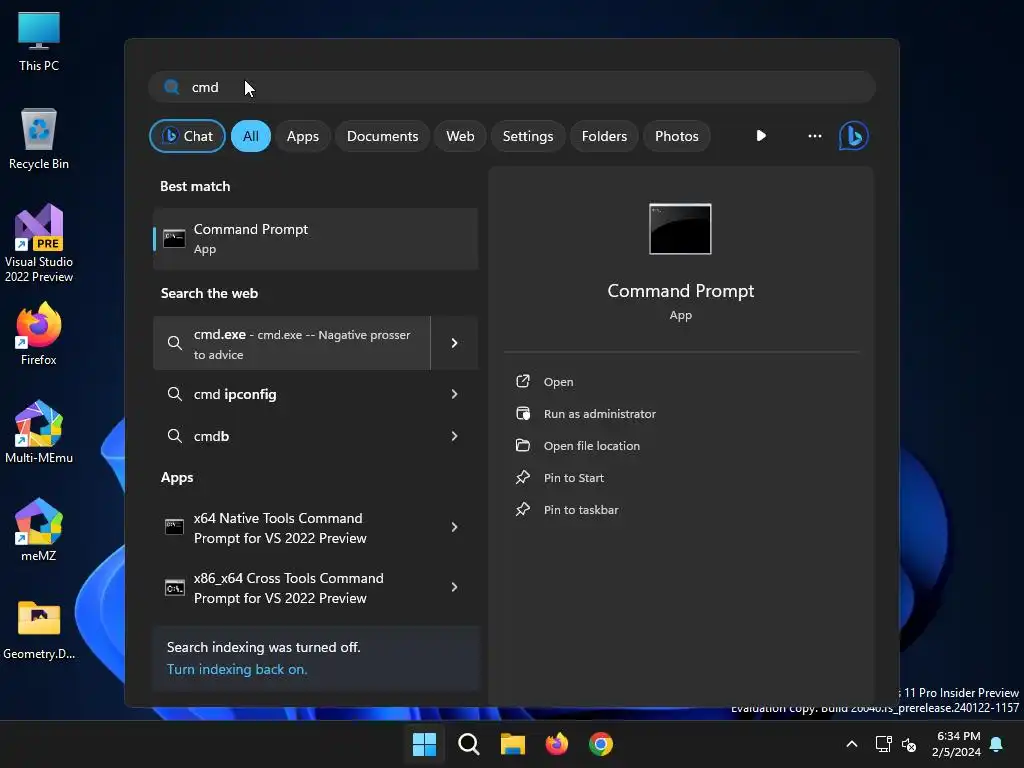The height and width of the screenshot is (768, 1024).
Task: Open the Multi-MEmu desktop shortcut
Action: [39, 432]
